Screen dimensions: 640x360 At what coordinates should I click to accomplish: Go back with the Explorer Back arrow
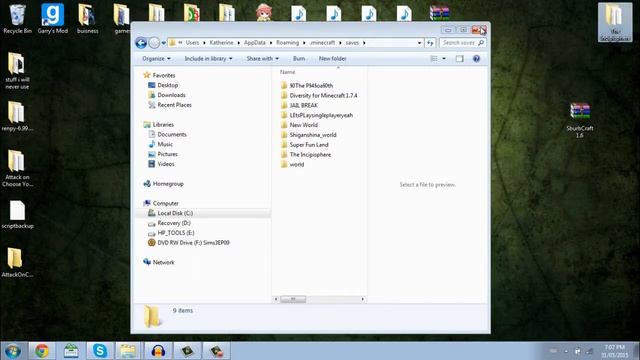(x=141, y=42)
